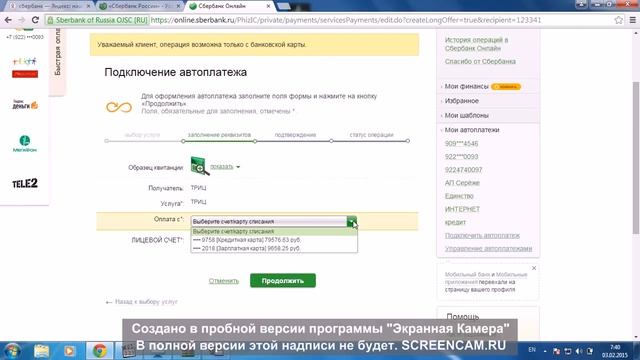Open Chrome from the taskbar
The height and width of the screenshot is (360, 640).
pos(99,351)
